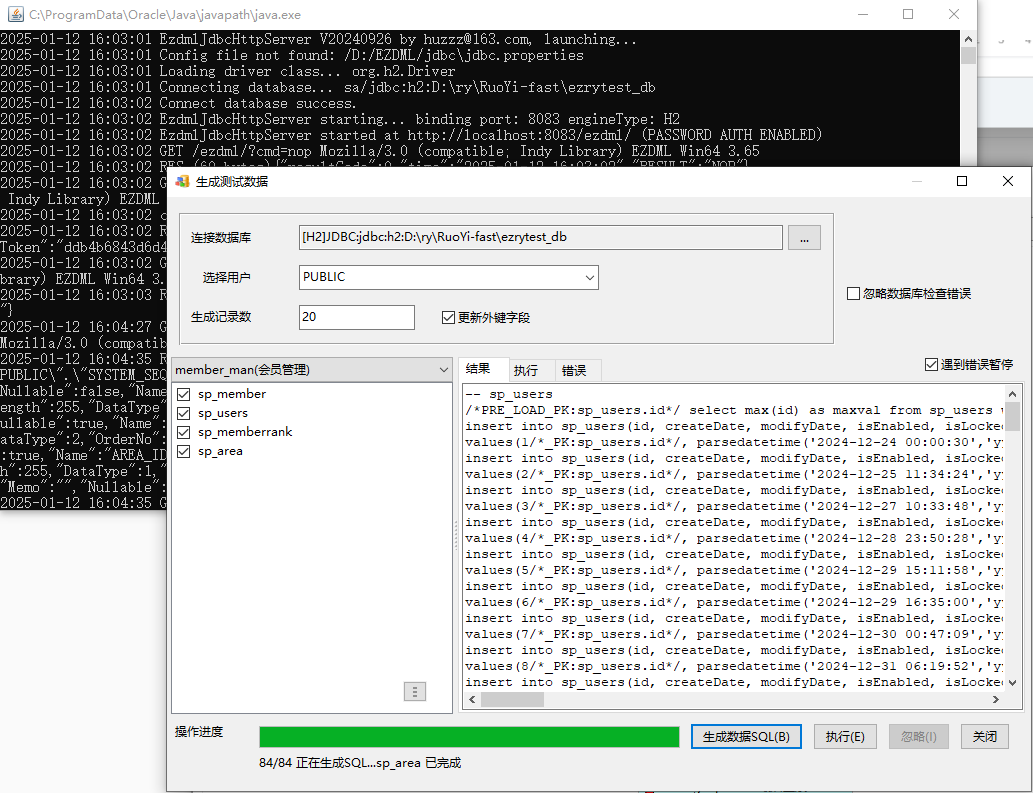
Task: Click the 生成记录数 input field
Action: (x=356, y=317)
